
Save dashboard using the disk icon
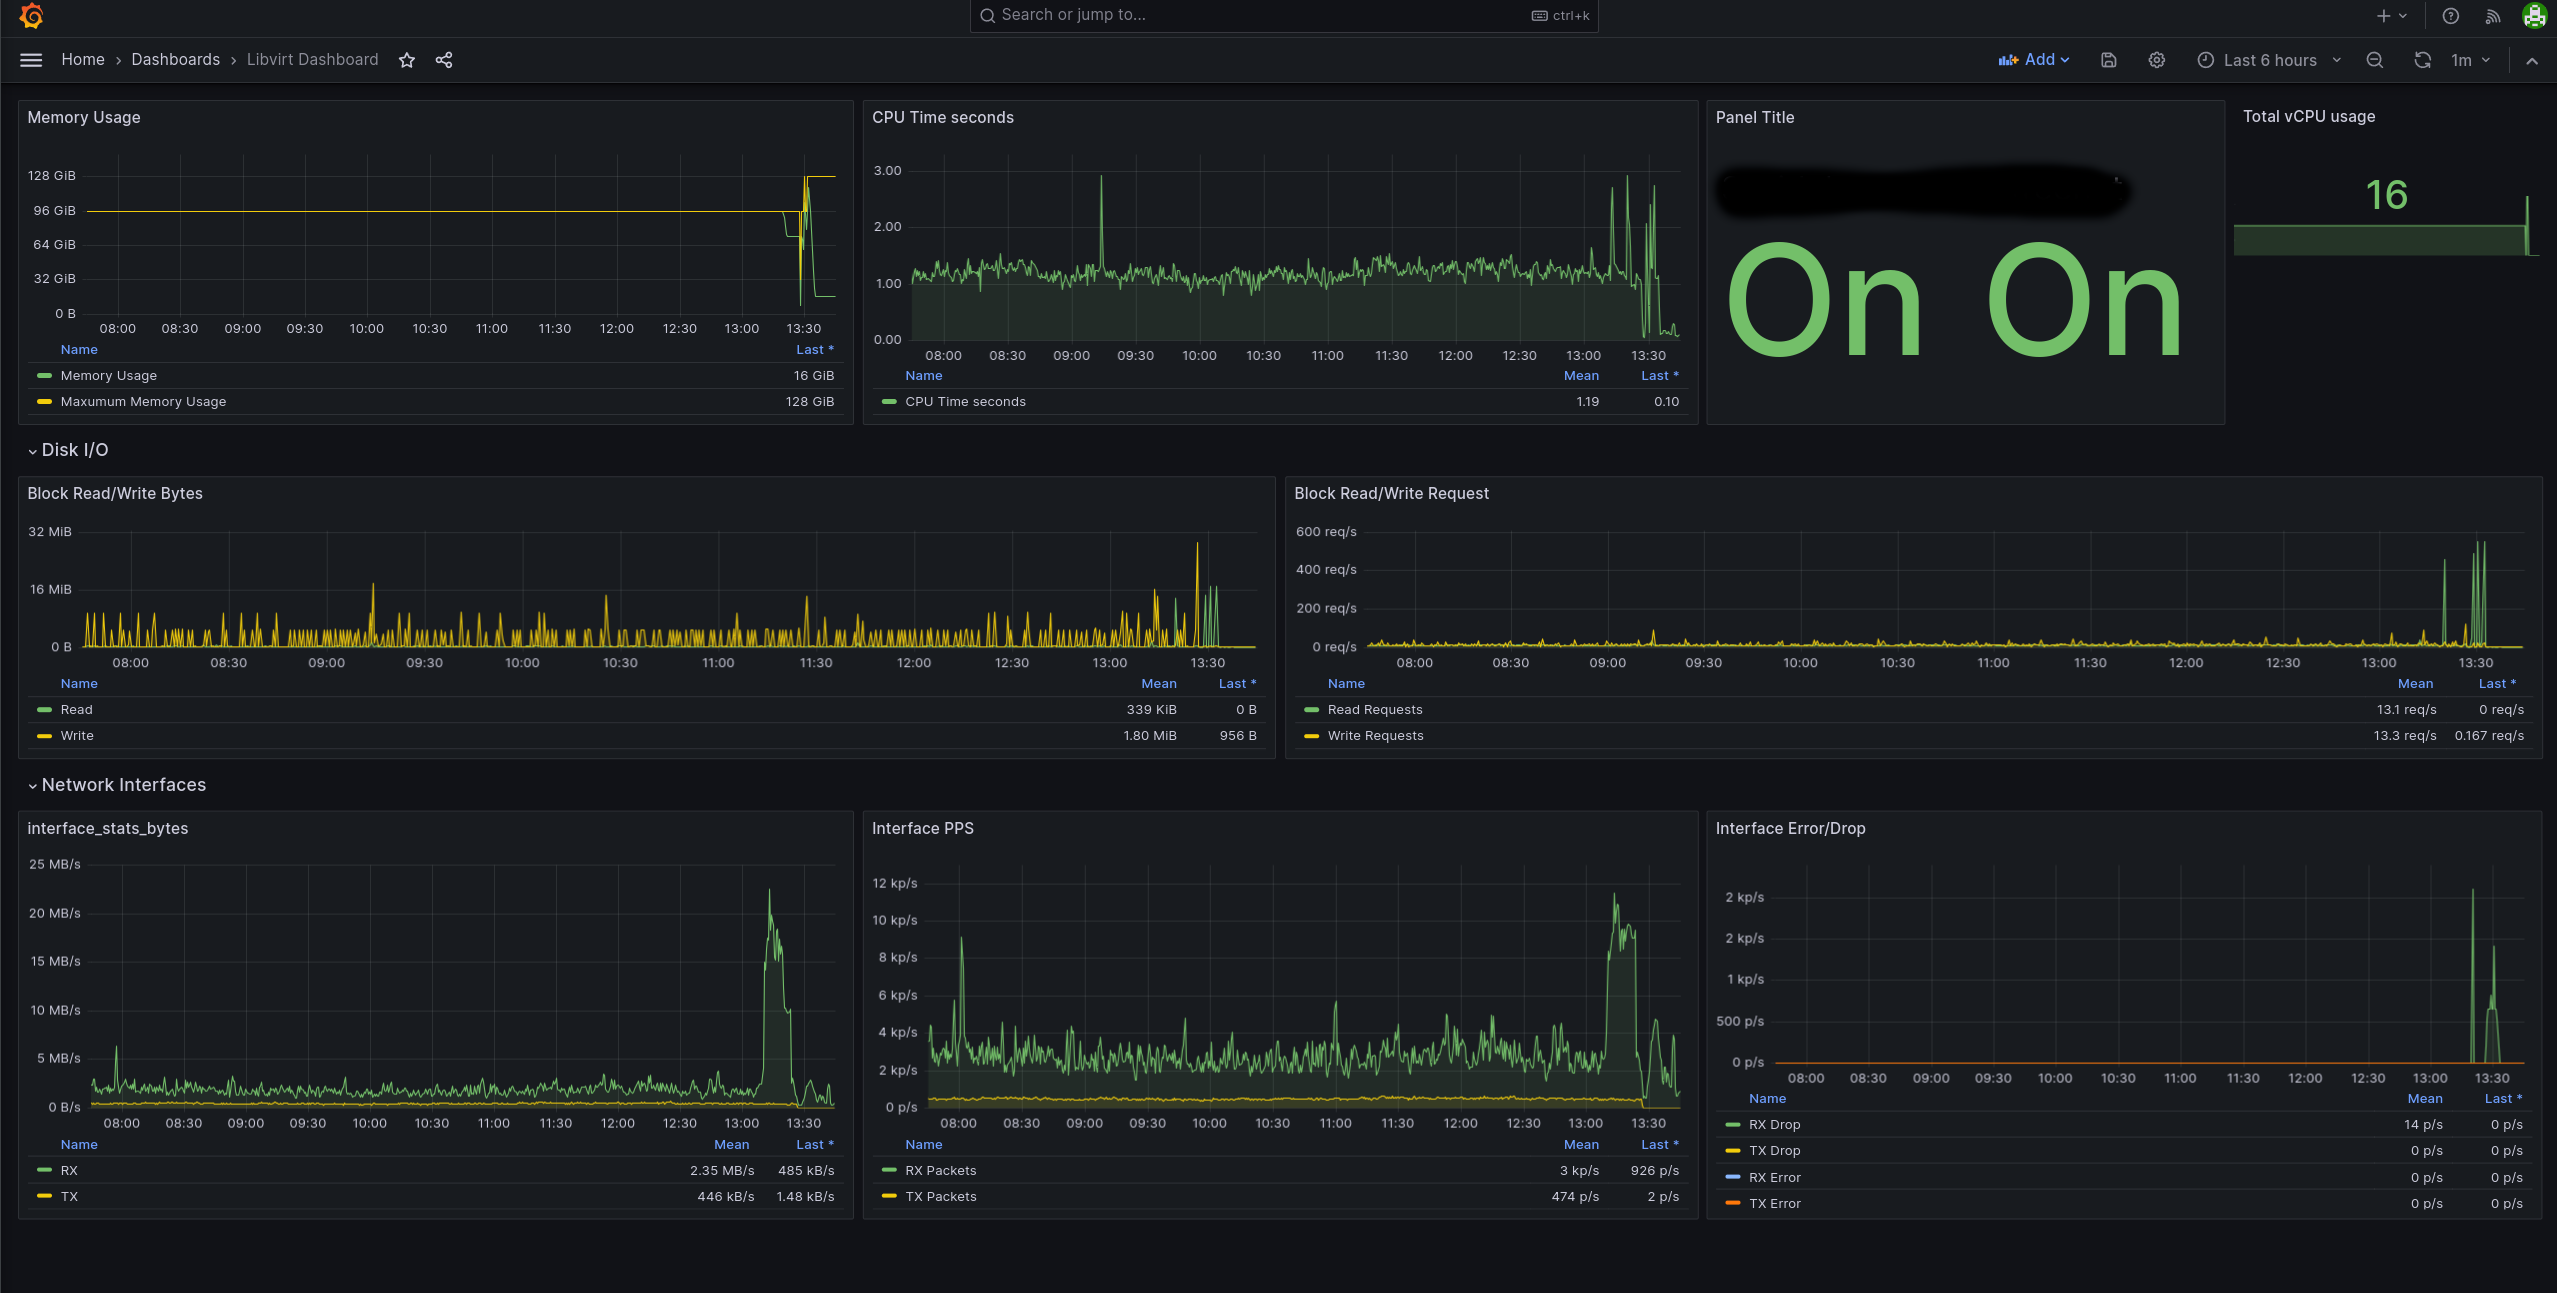[x=2109, y=60]
